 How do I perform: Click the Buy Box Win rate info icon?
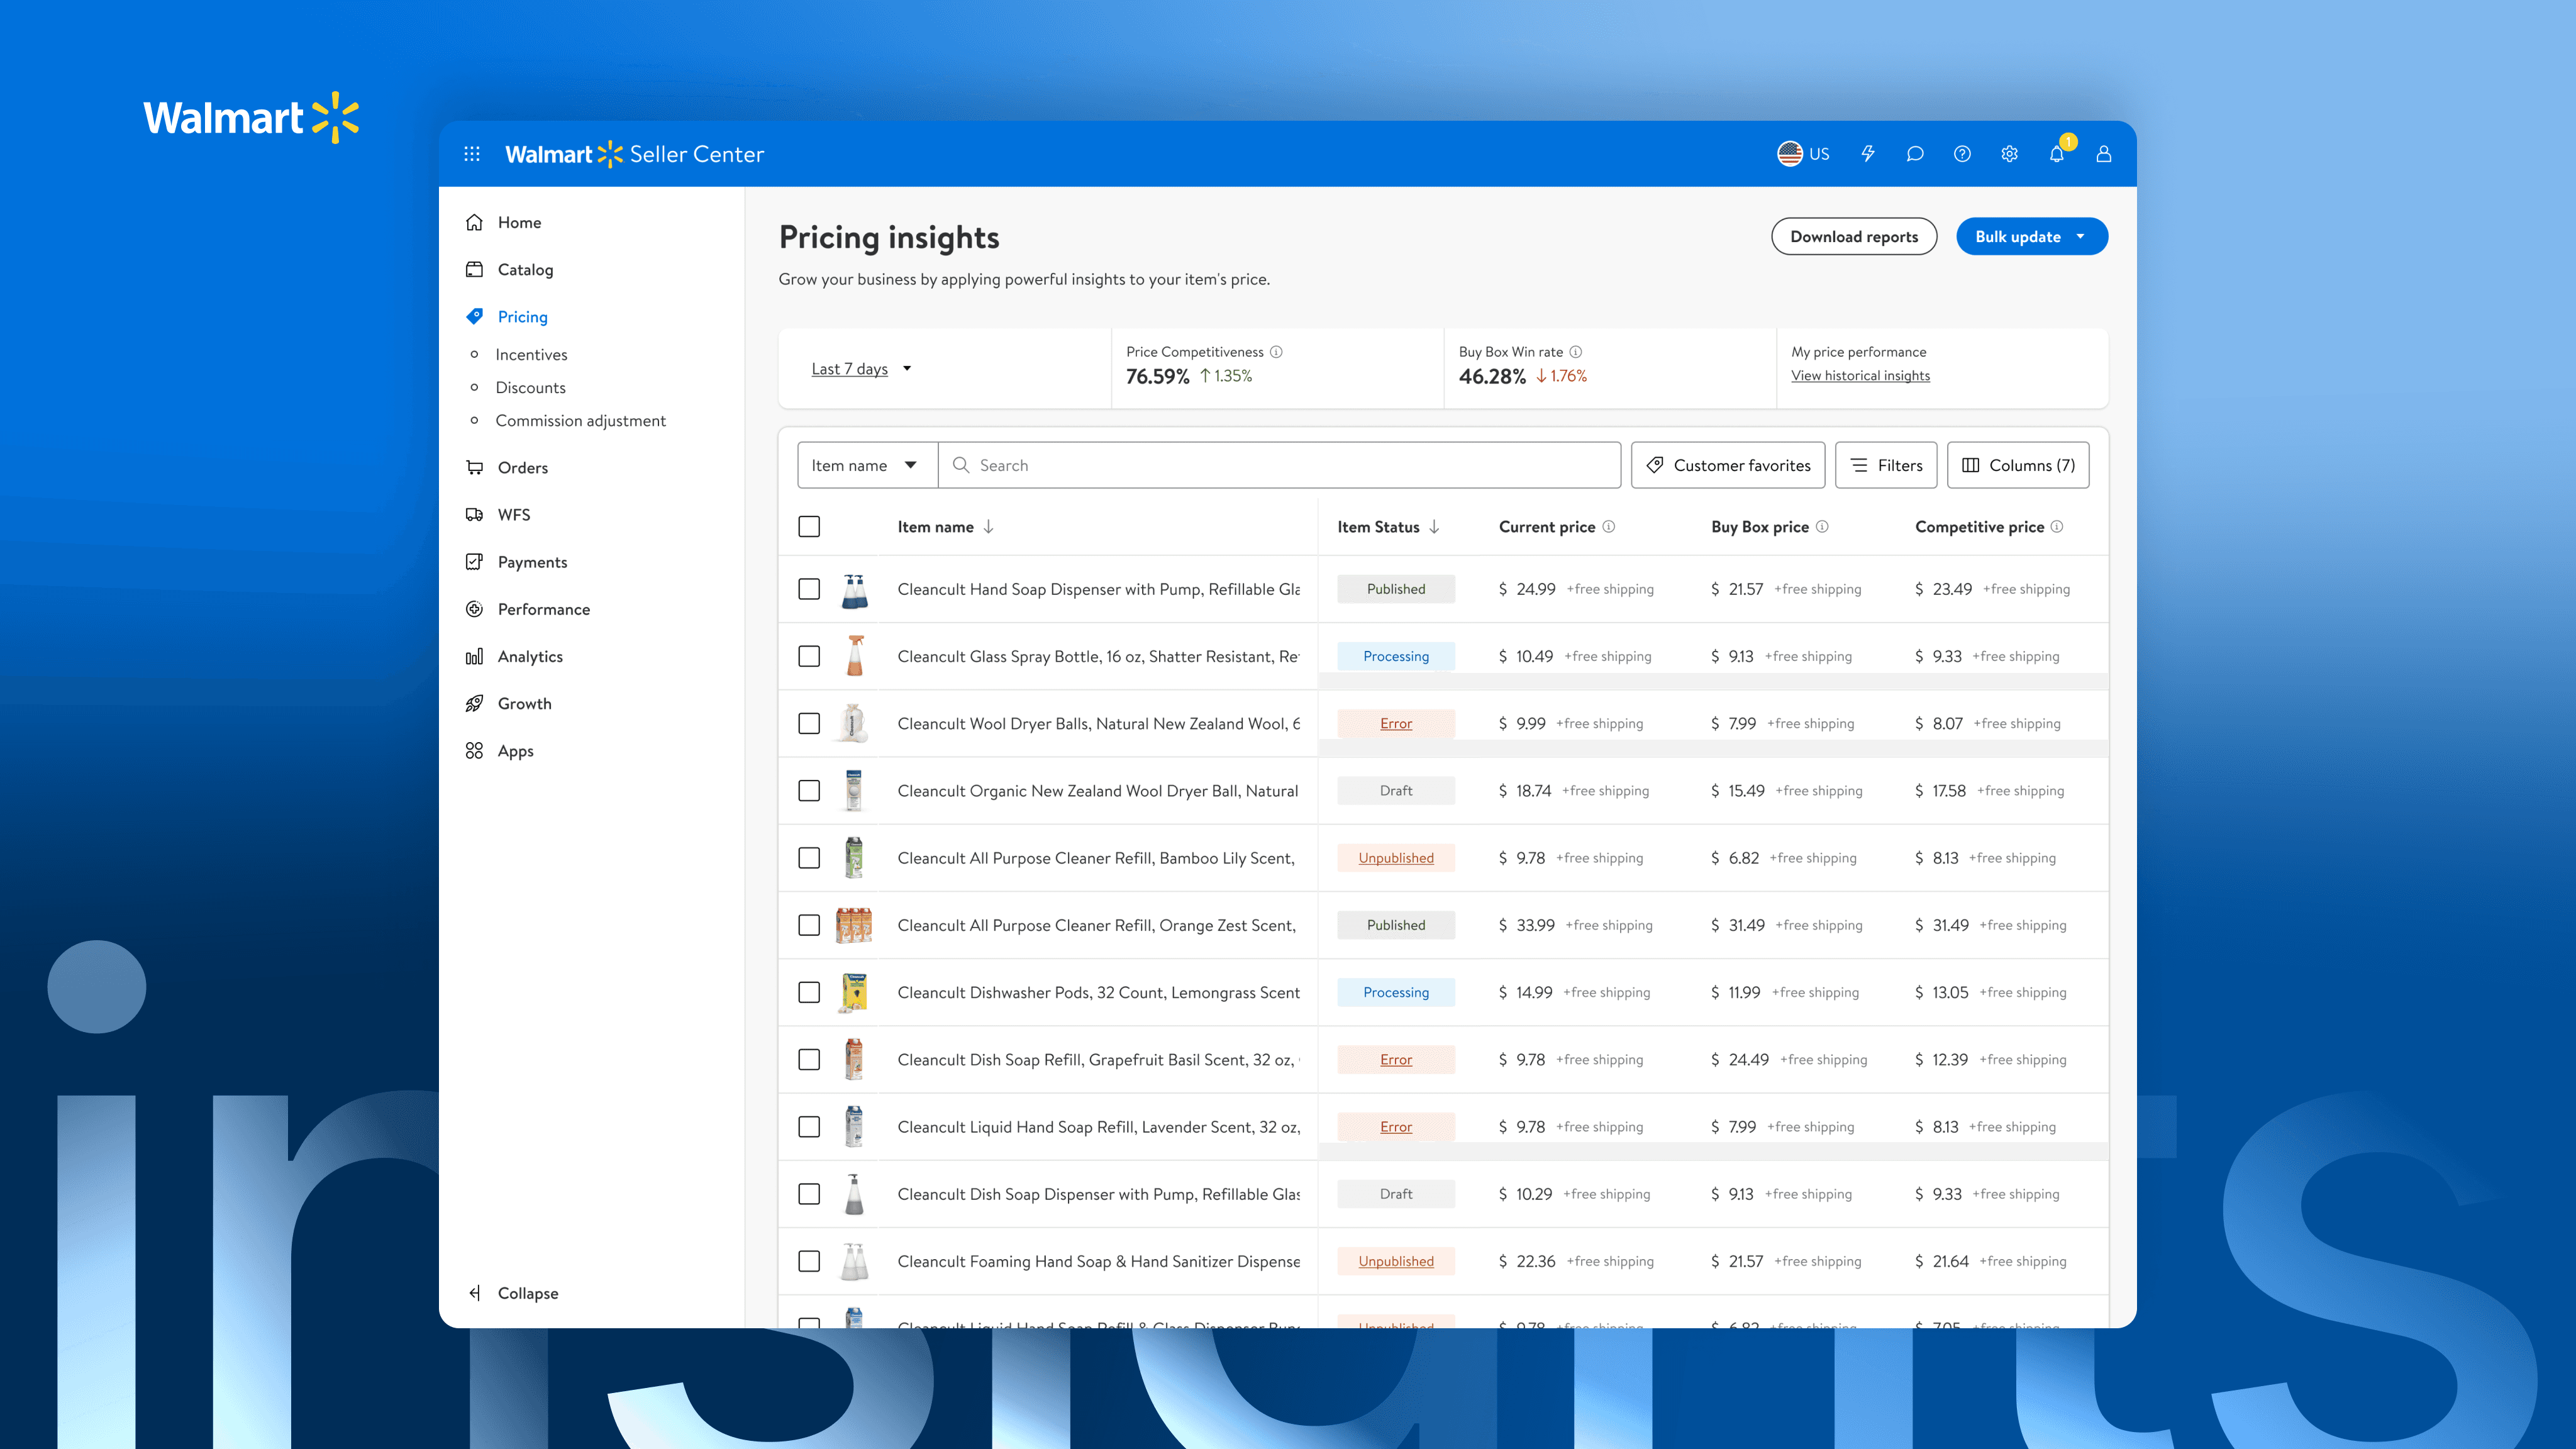coord(1576,352)
